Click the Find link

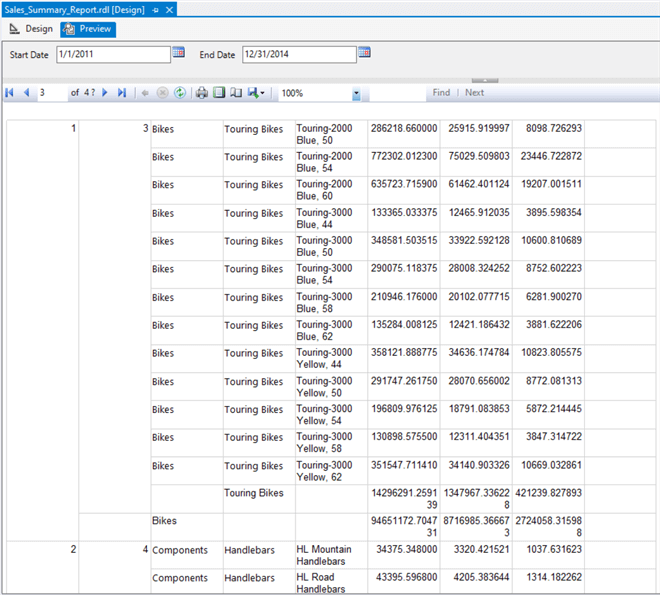[441, 93]
